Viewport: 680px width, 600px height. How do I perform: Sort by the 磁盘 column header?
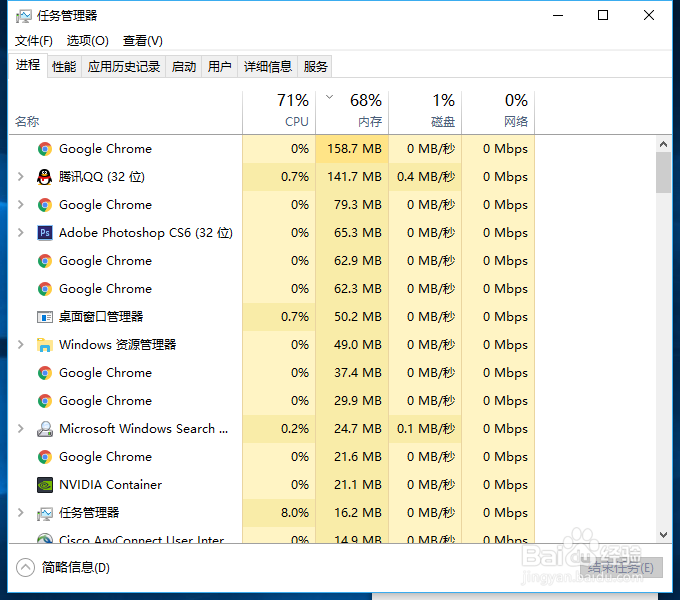click(x=425, y=112)
